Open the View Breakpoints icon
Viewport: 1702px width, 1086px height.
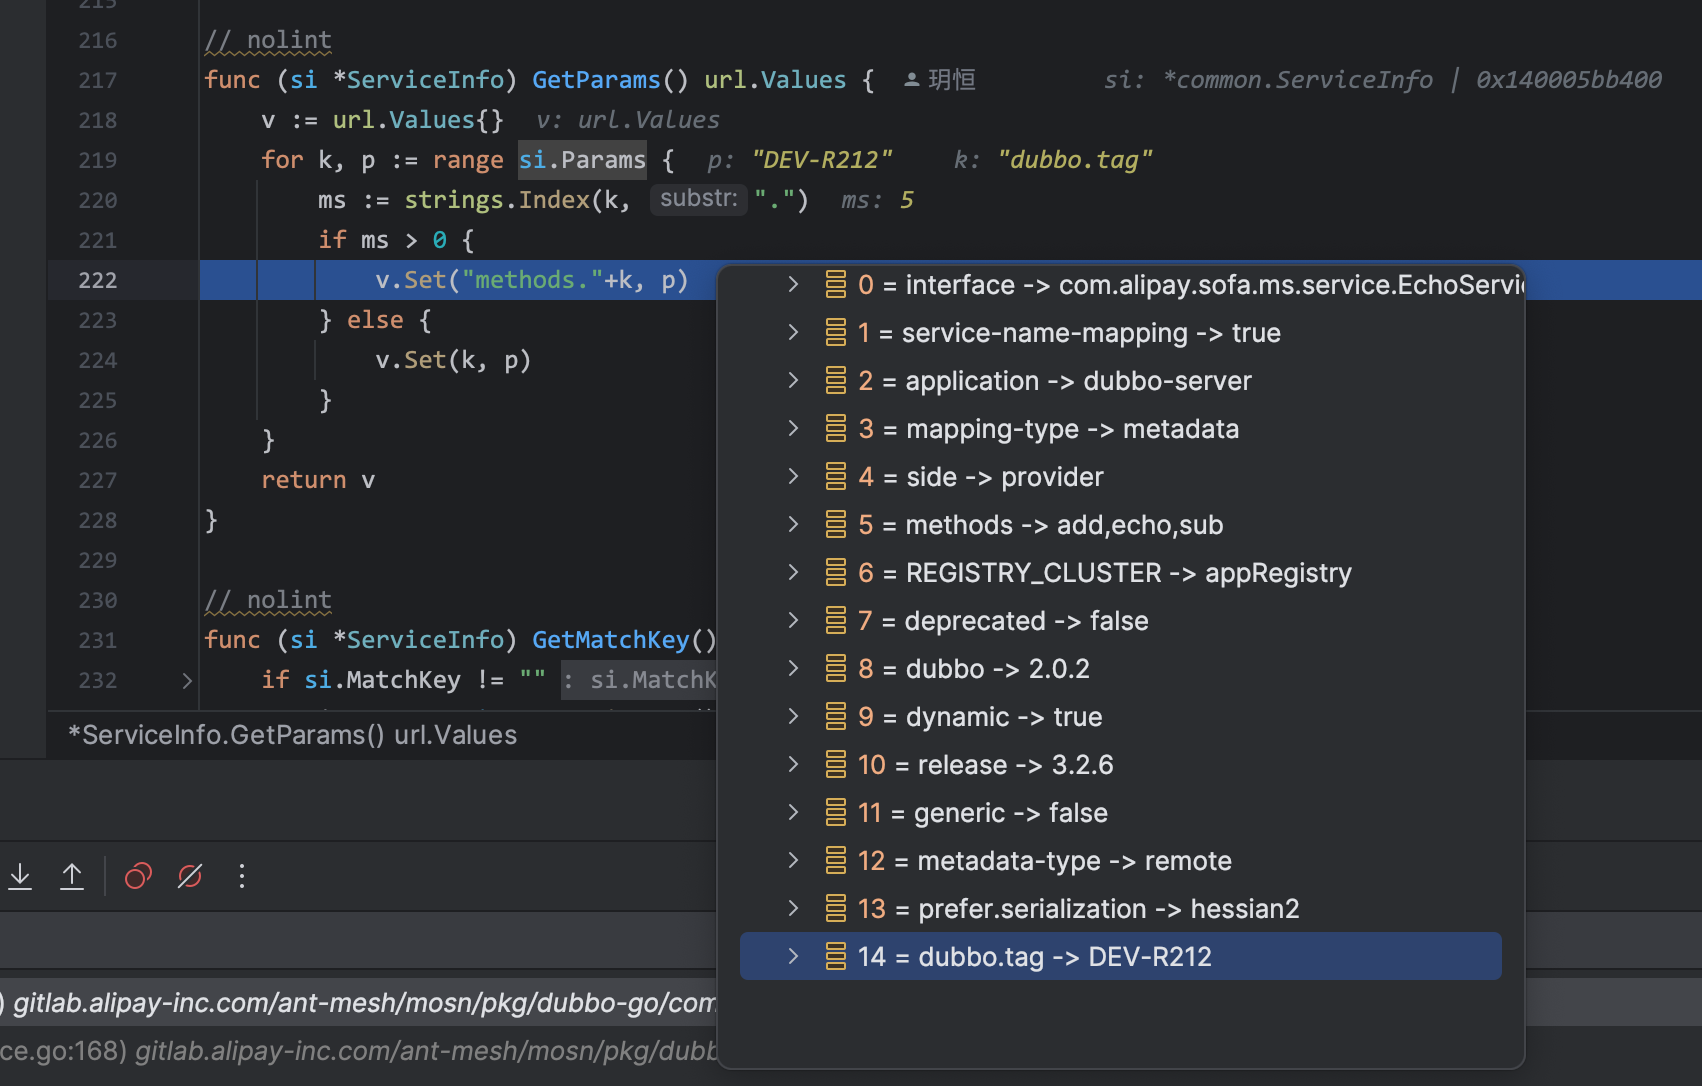click(x=138, y=877)
